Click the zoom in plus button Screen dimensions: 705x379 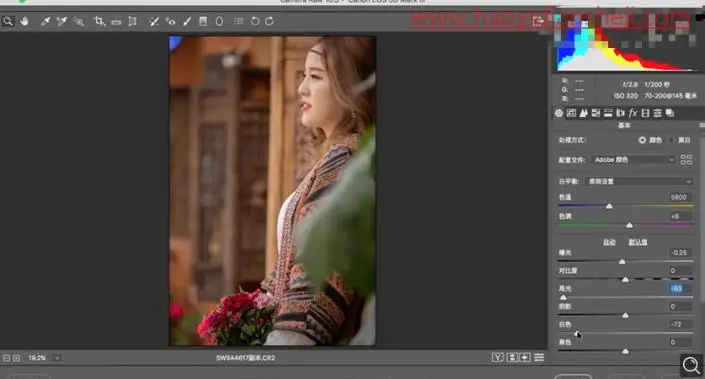pyautogui.click(x=16, y=358)
